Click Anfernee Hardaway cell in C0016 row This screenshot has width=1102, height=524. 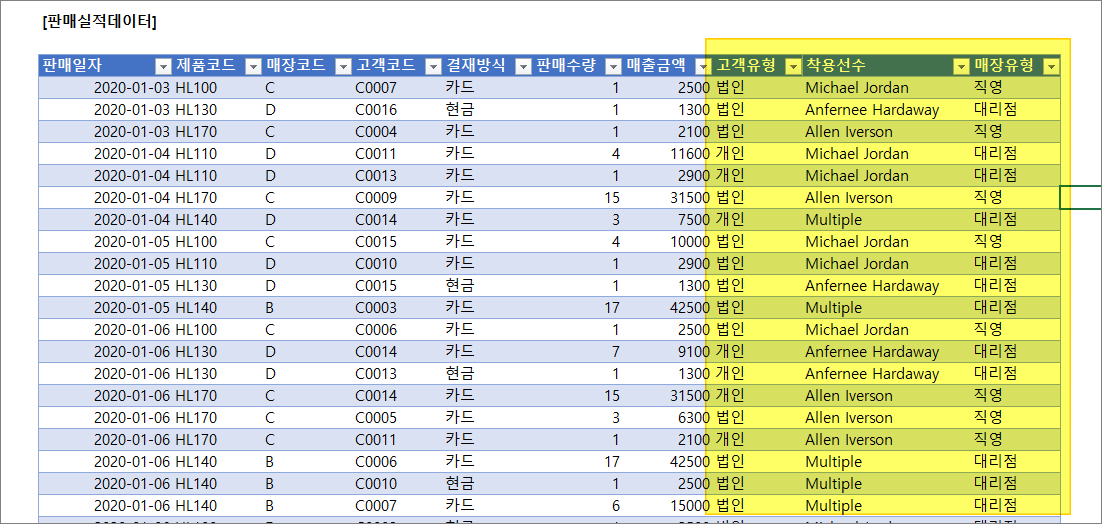pos(886,110)
